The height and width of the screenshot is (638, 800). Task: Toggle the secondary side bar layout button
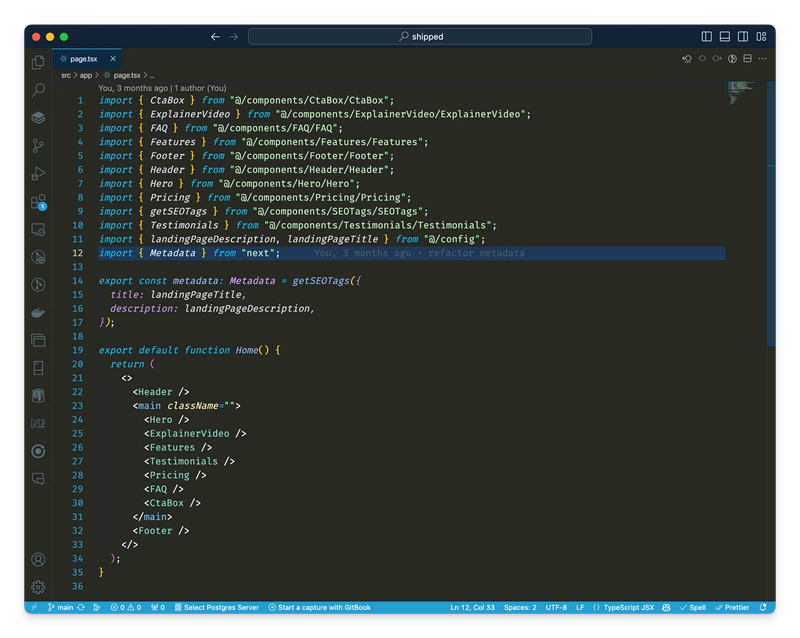[743, 37]
